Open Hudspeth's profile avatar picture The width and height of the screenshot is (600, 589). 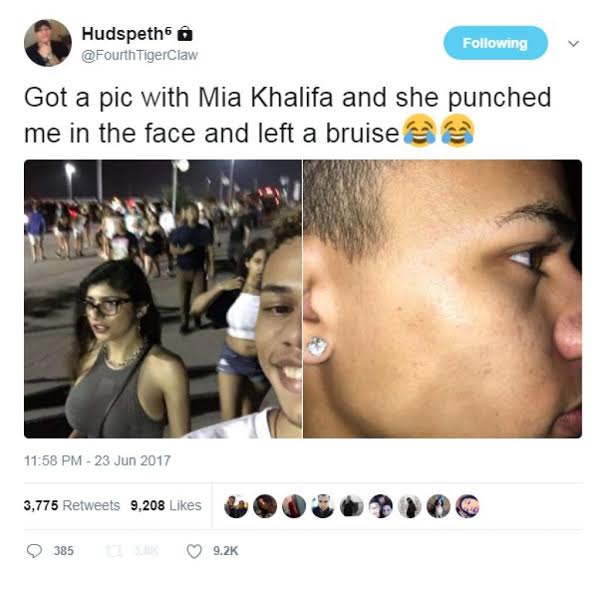48,43
